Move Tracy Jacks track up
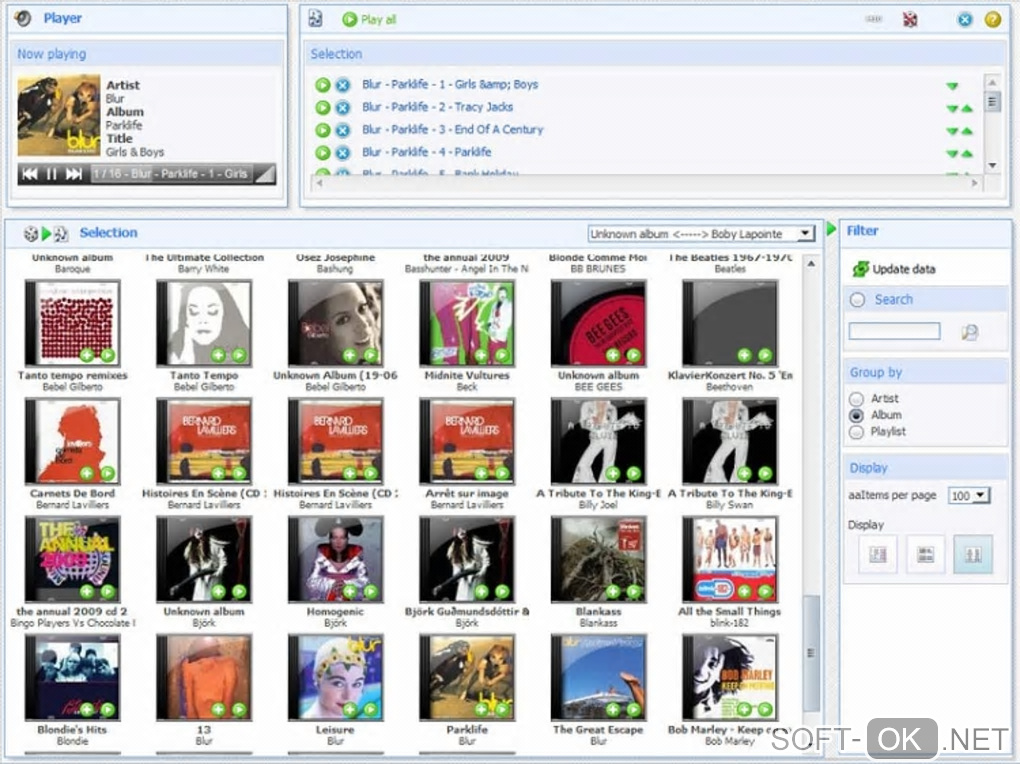Viewport: 1020px width, 764px height. 967,109
